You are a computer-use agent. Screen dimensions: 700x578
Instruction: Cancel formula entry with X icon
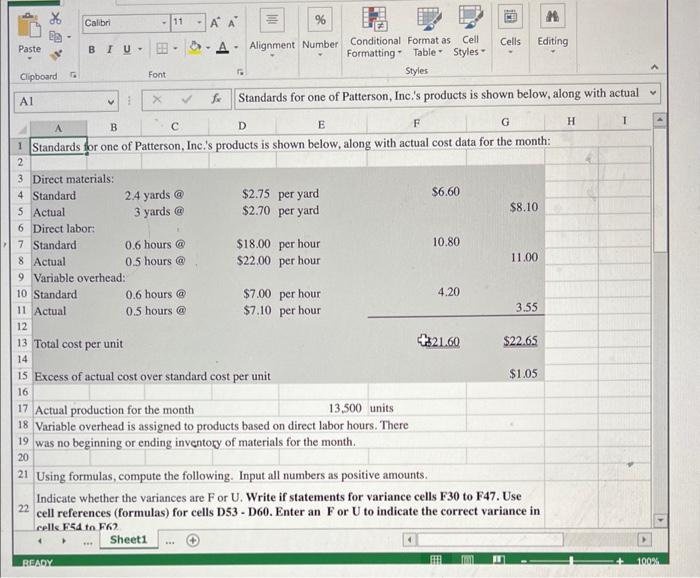[157, 100]
